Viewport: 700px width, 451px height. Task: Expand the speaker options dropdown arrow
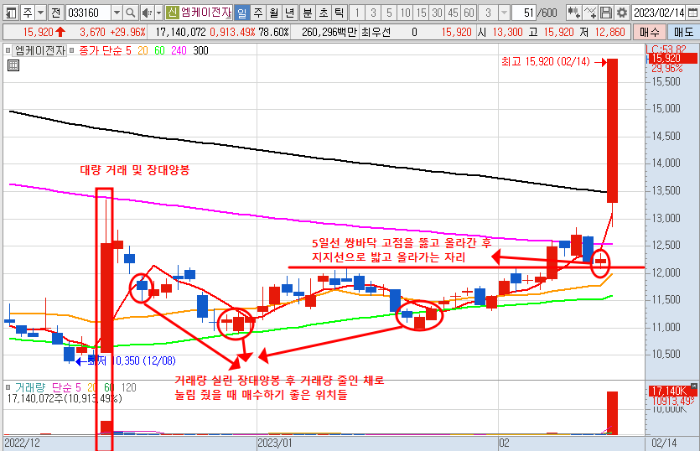158,13
